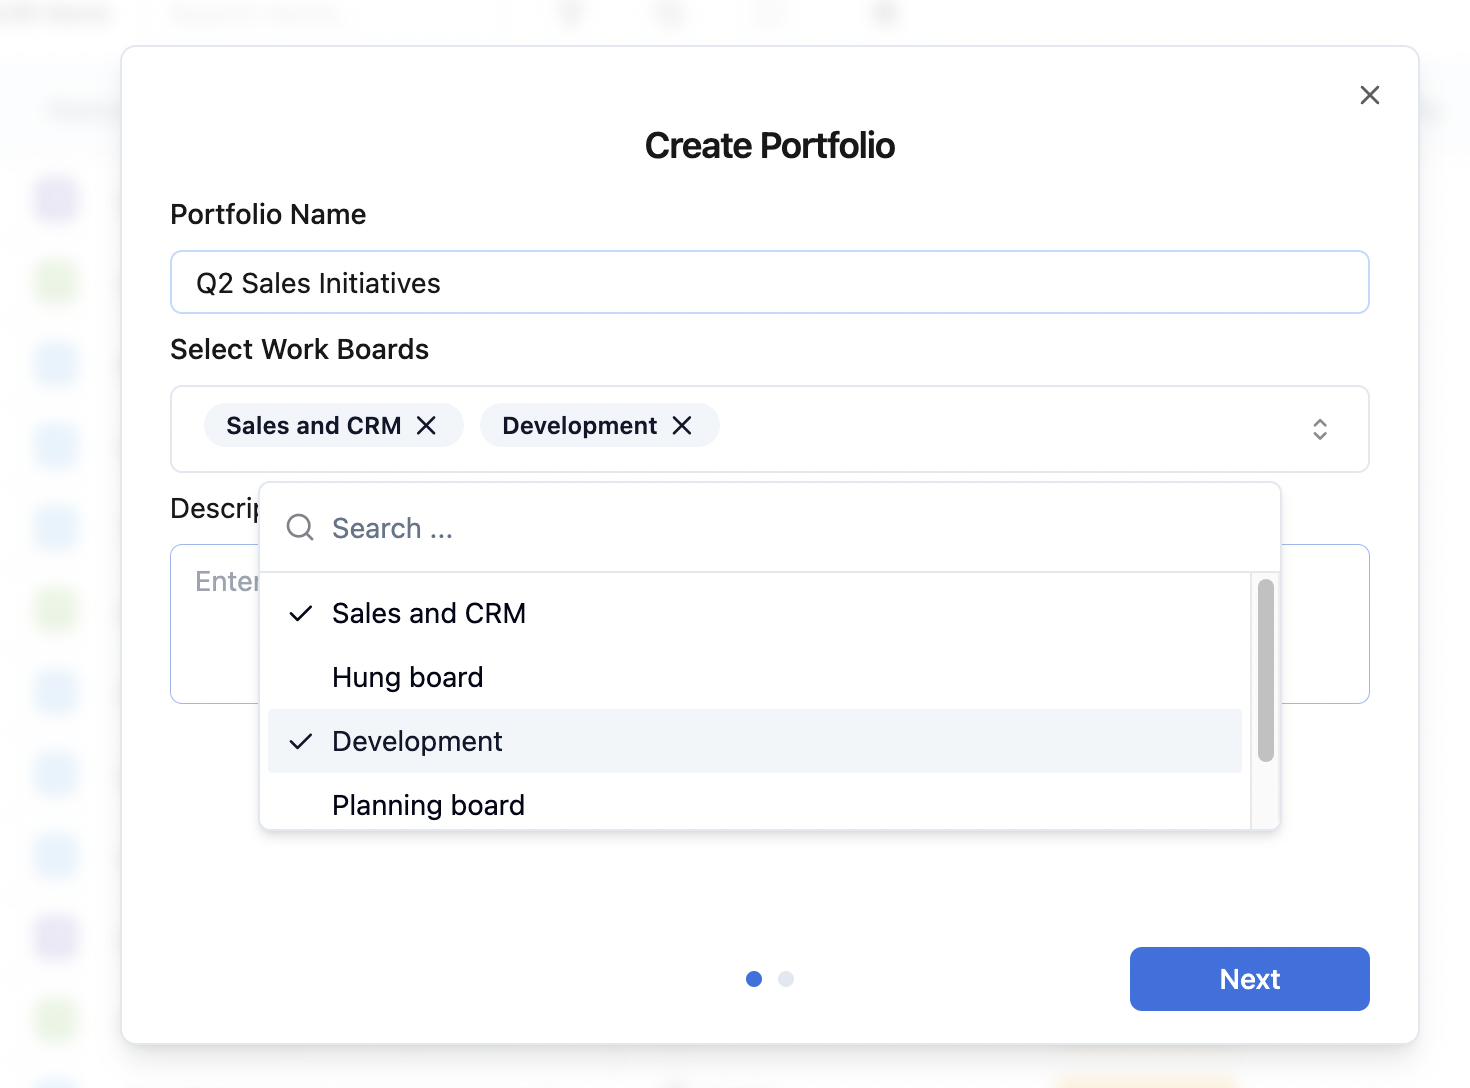Image resolution: width=1470 pixels, height=1088 pixels.
Task: Switch to the second wizard page dot
Action: coord(786,979)
